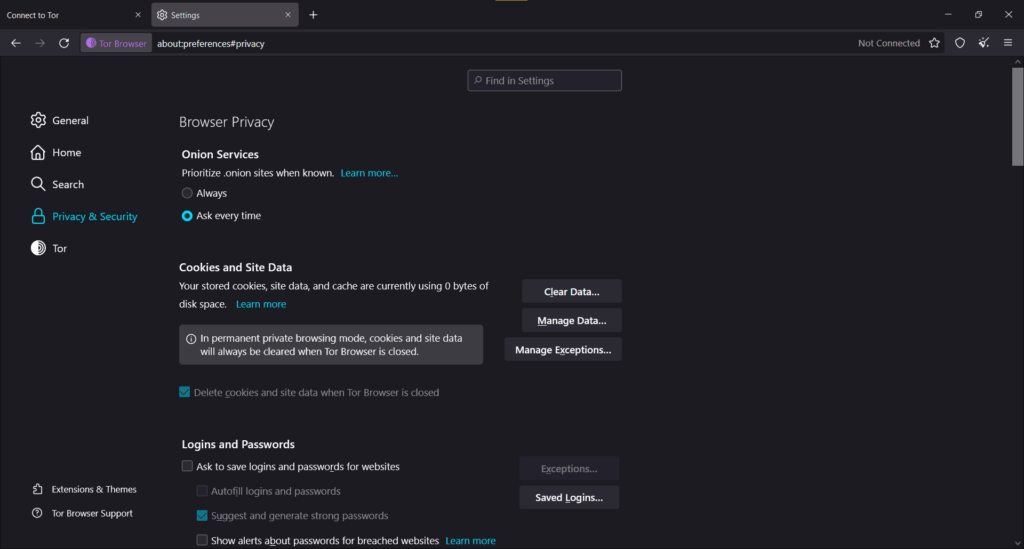Image resolution: width=1024 pixels, height=549 pixels.
Task: Open Learn more link for cookies
Action: tap(261, 304)
